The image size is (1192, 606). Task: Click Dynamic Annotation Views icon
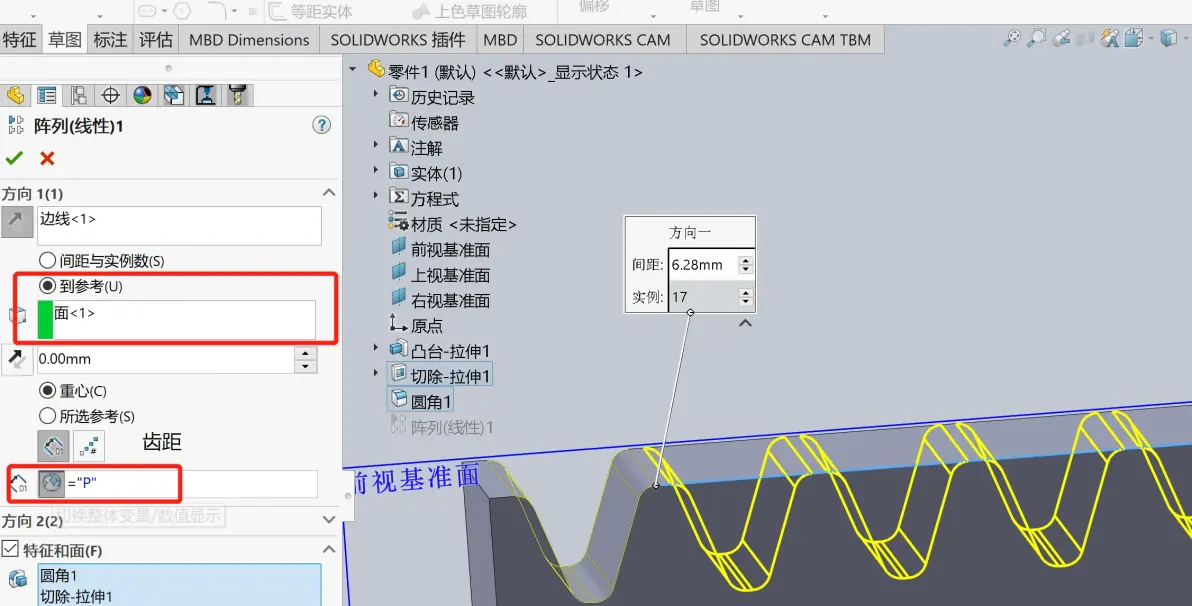(1110, 38)
